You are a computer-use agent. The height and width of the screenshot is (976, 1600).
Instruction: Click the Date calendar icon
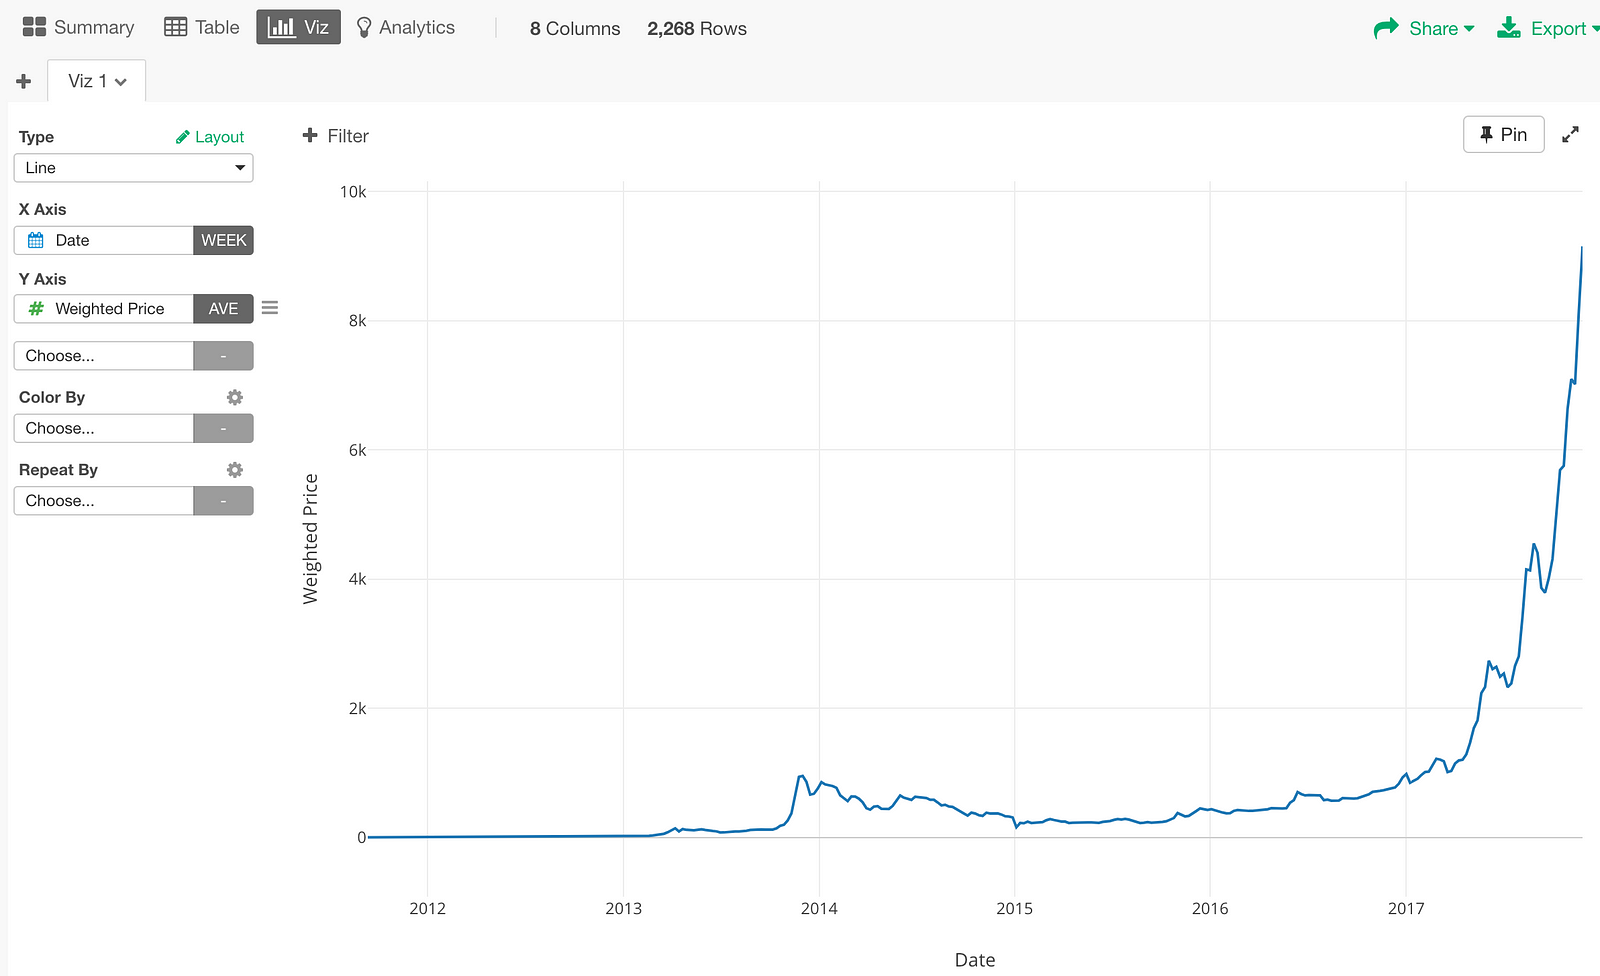36,240
